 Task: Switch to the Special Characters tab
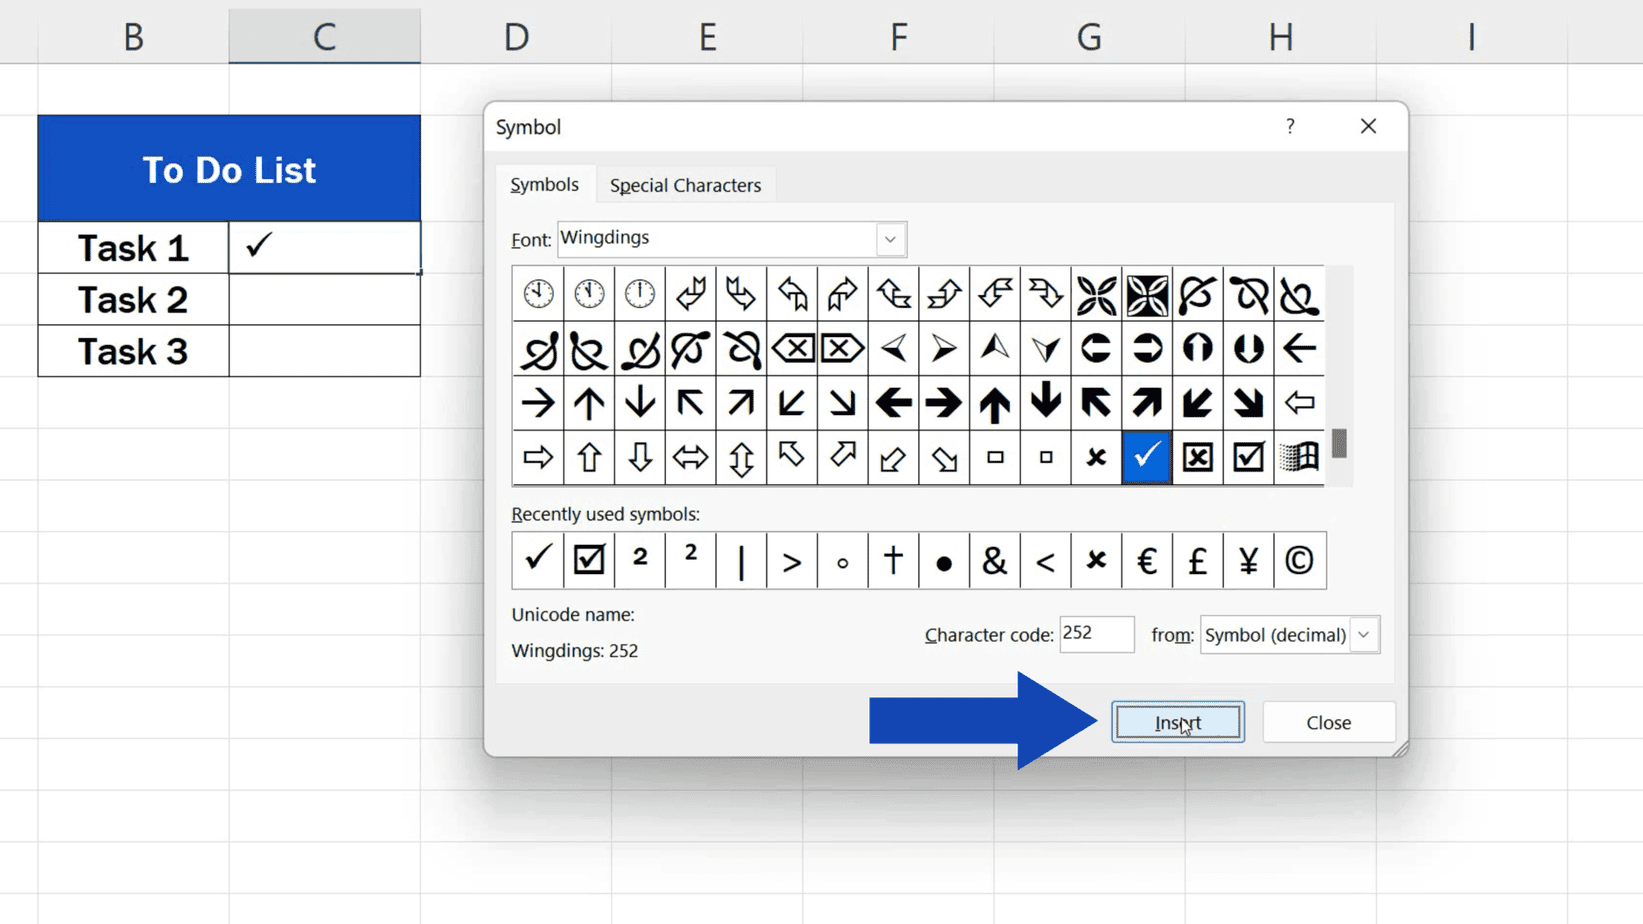click(685, 185)
